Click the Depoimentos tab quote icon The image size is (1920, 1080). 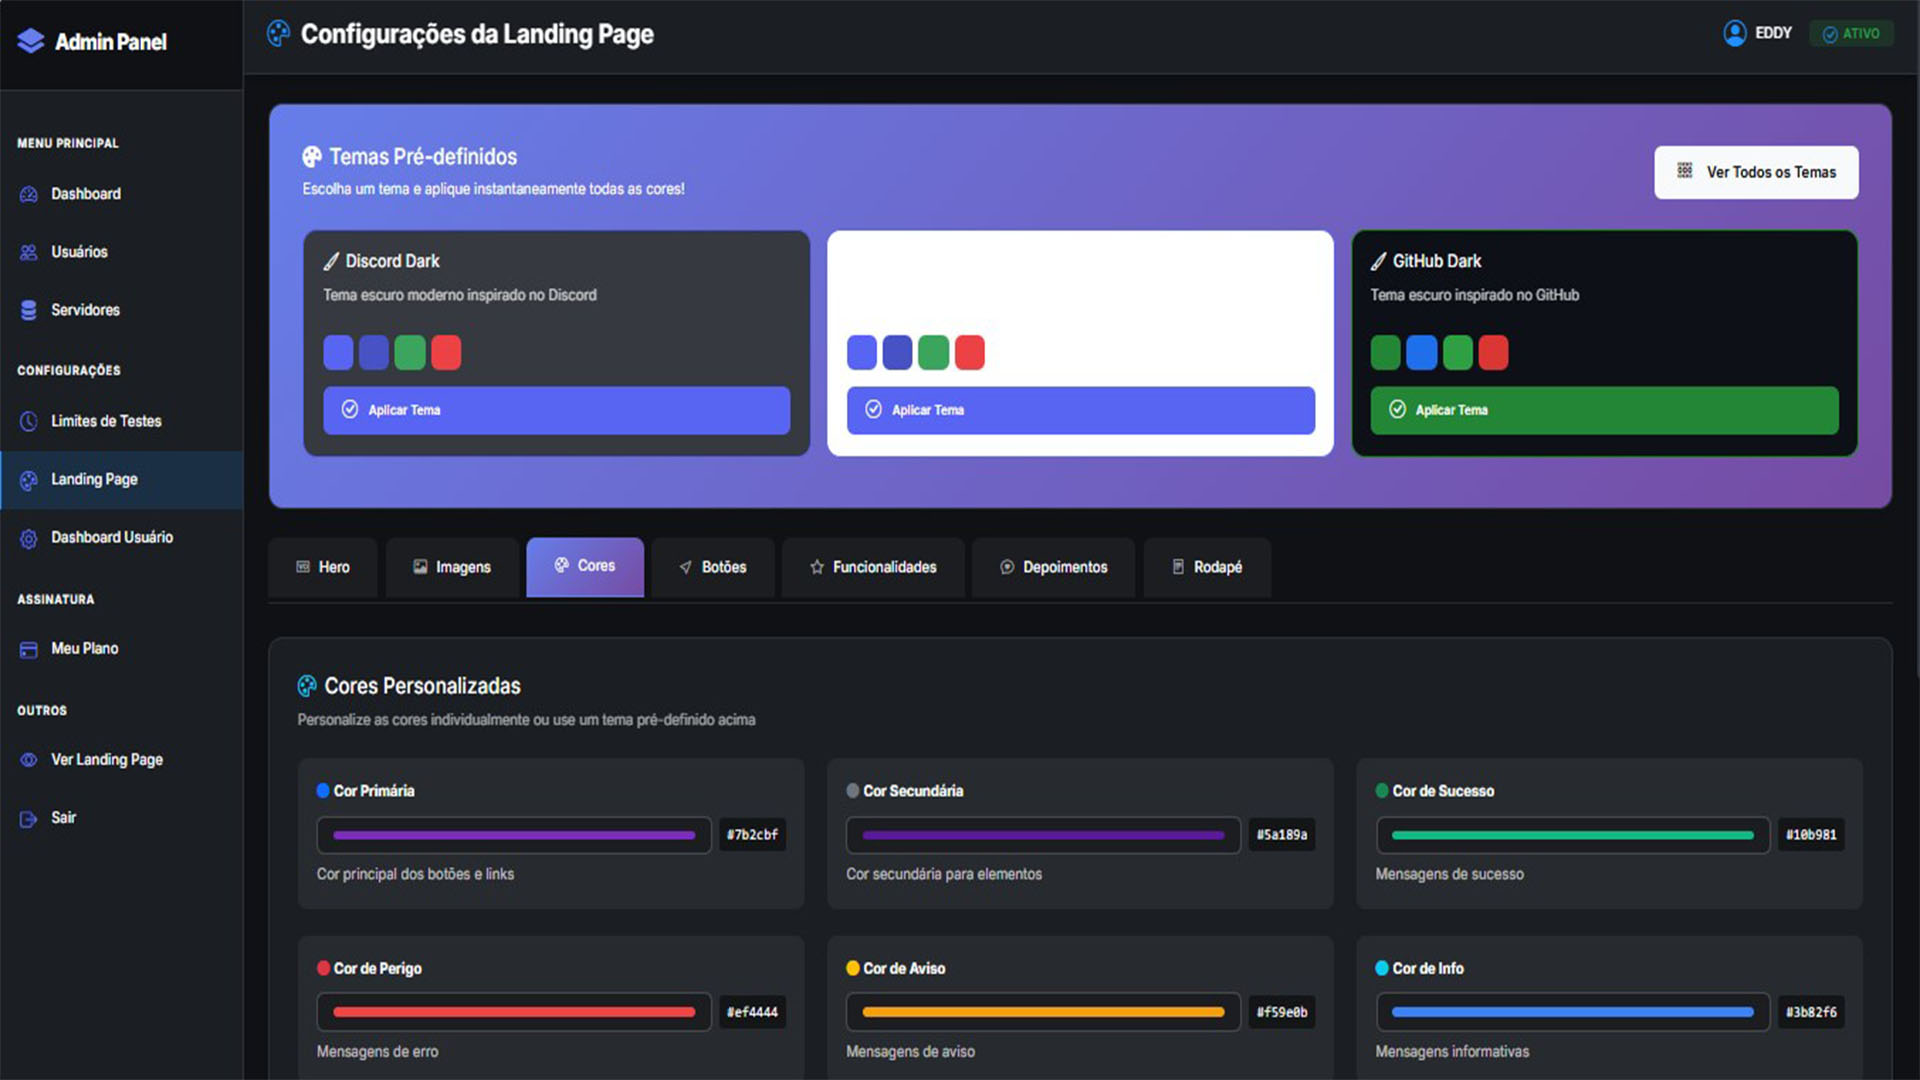(x=1007, y=567)
